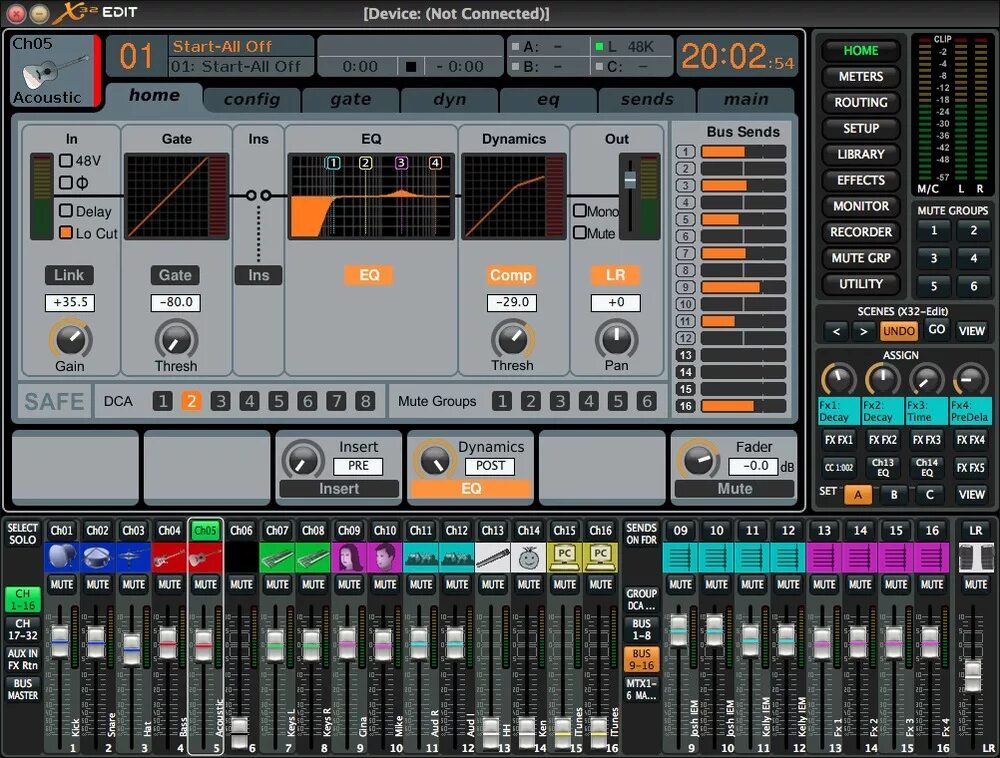
Task: Open the ROUTING screen
Action: [860, 103]
